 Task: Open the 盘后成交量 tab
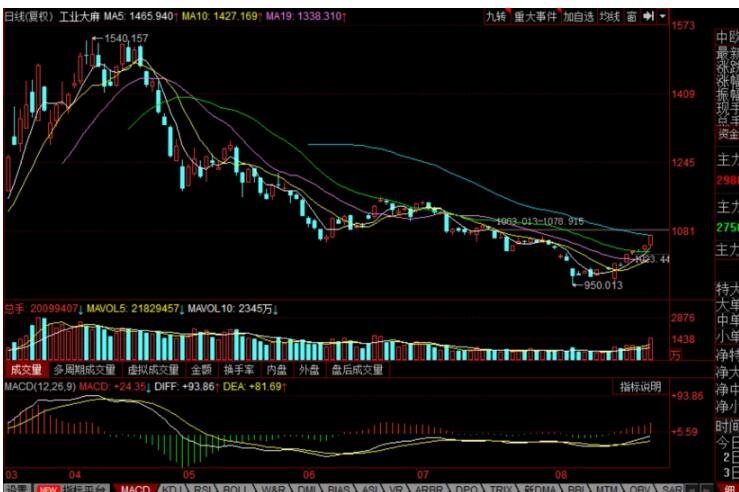357,370
